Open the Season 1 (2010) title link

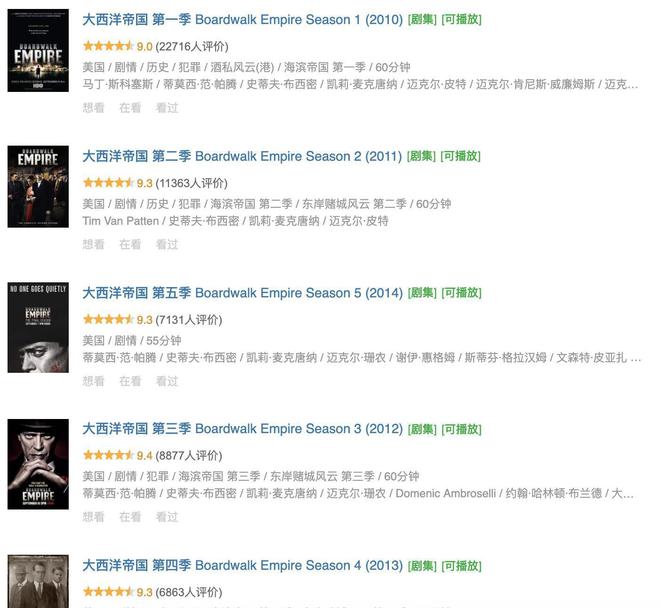click(242, 19)
